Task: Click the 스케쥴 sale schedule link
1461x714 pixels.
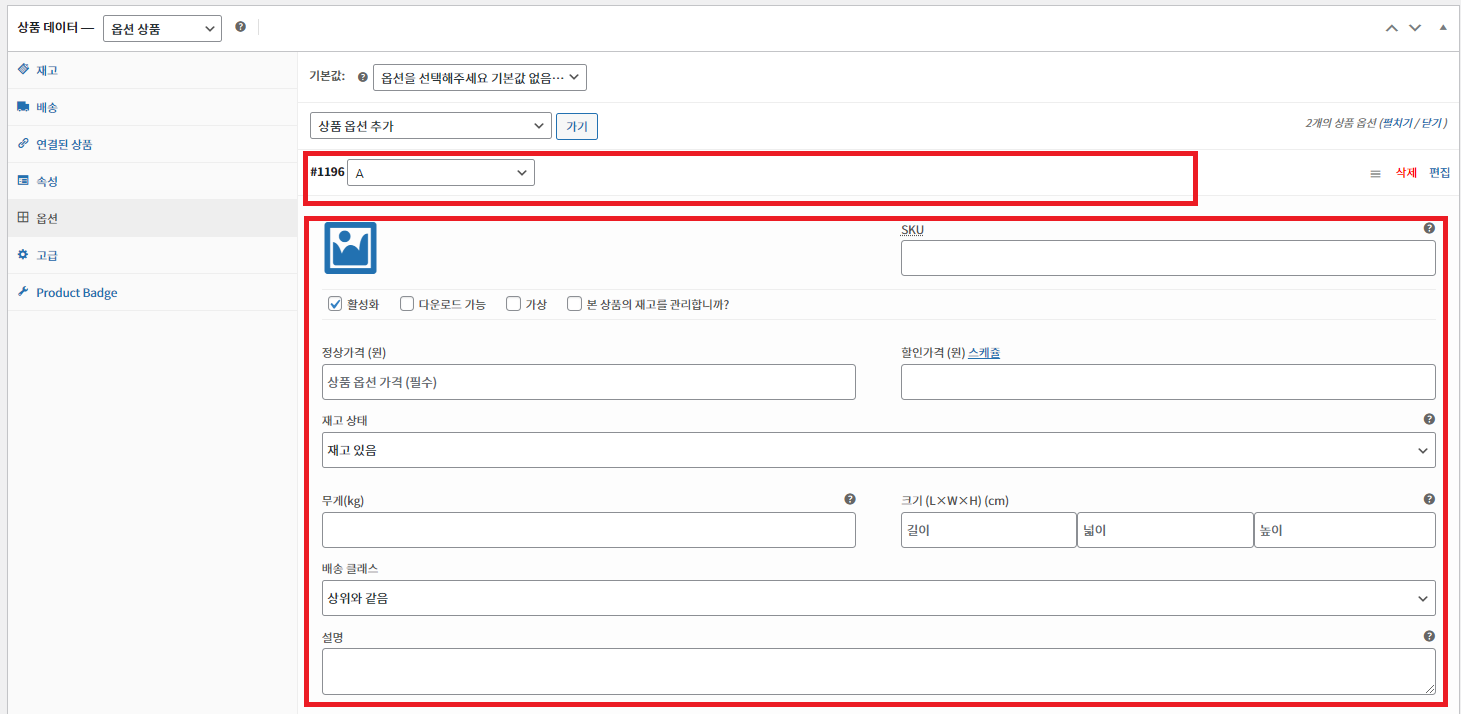Action: click(x=984, y=353)
